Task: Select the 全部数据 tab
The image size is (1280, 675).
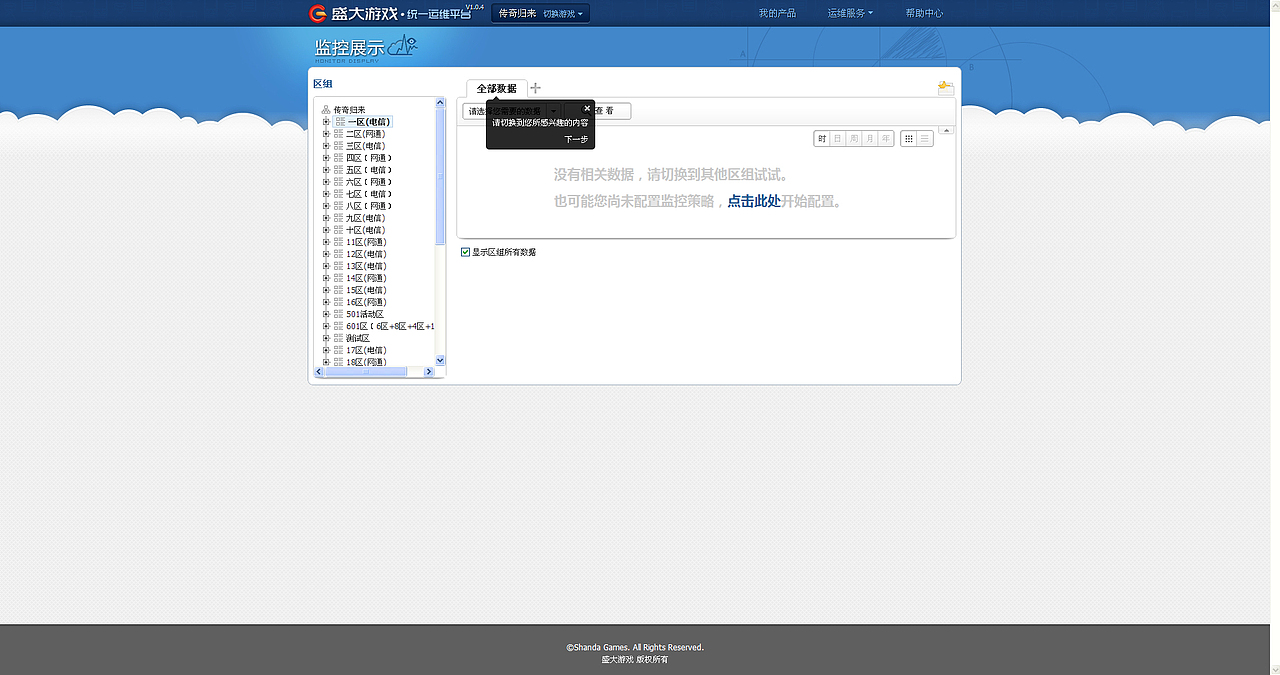Action: pos(497,88)
